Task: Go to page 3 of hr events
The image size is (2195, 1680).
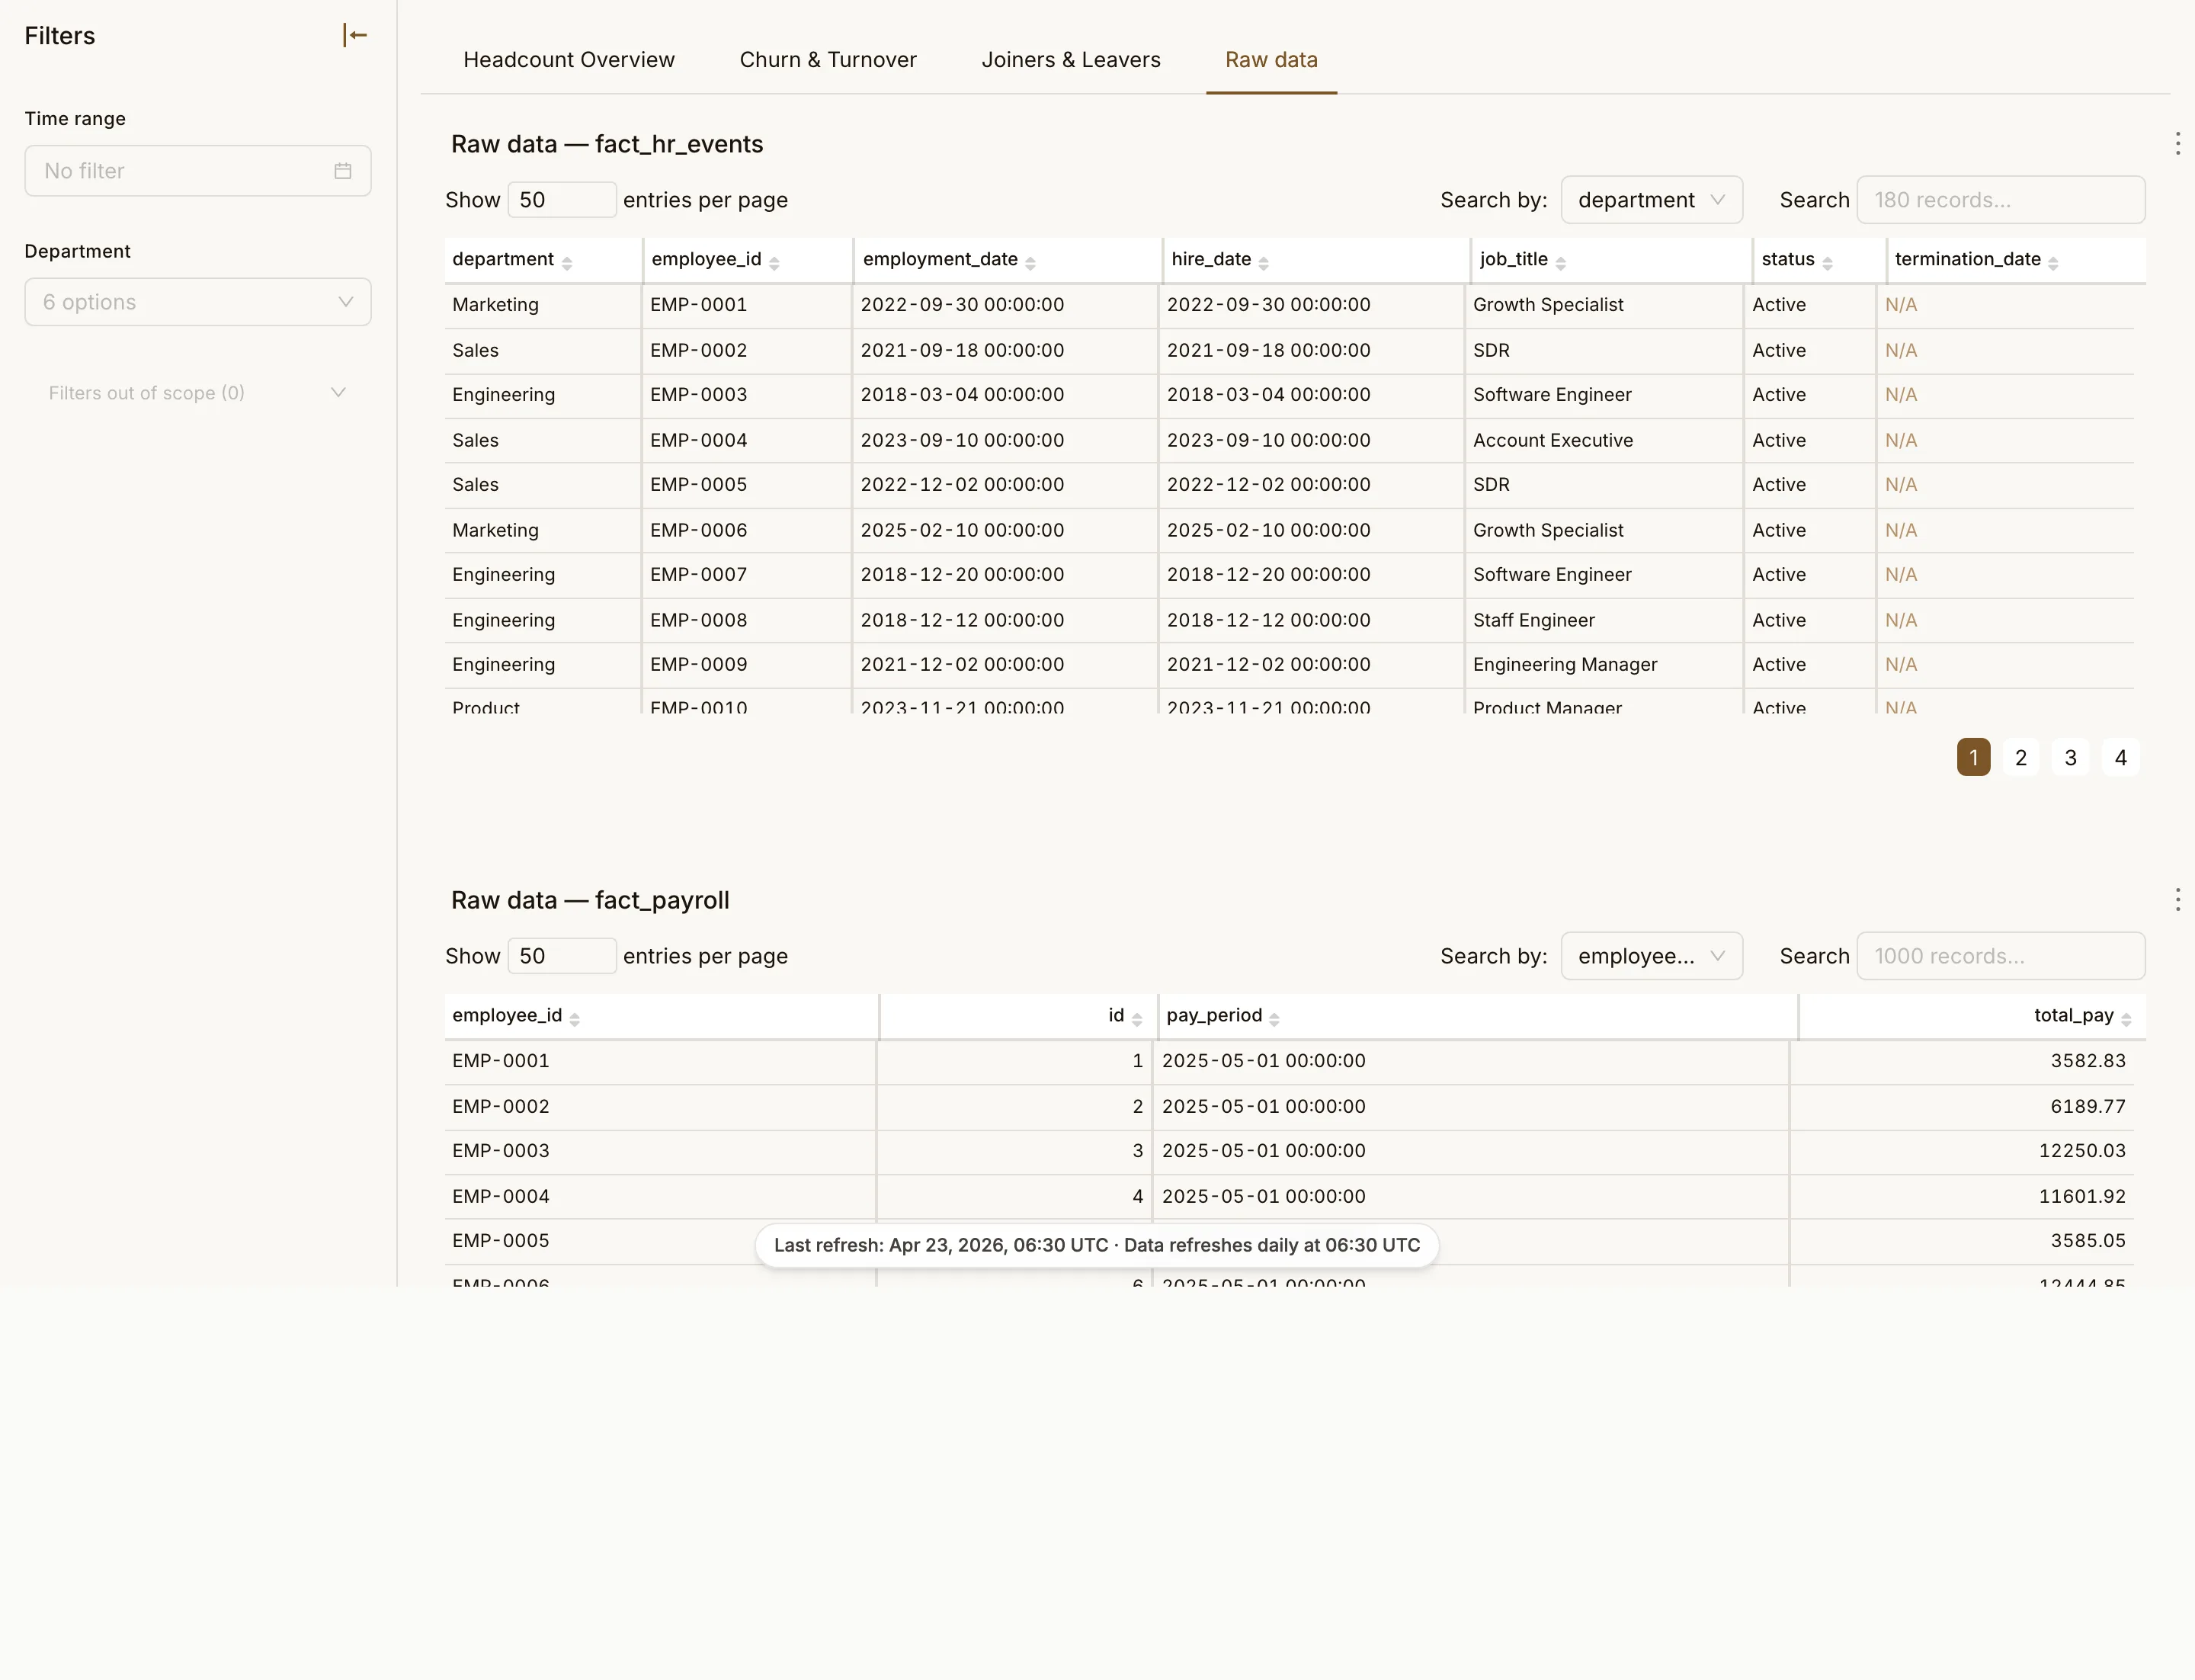Action: [x=2071, y=757]
